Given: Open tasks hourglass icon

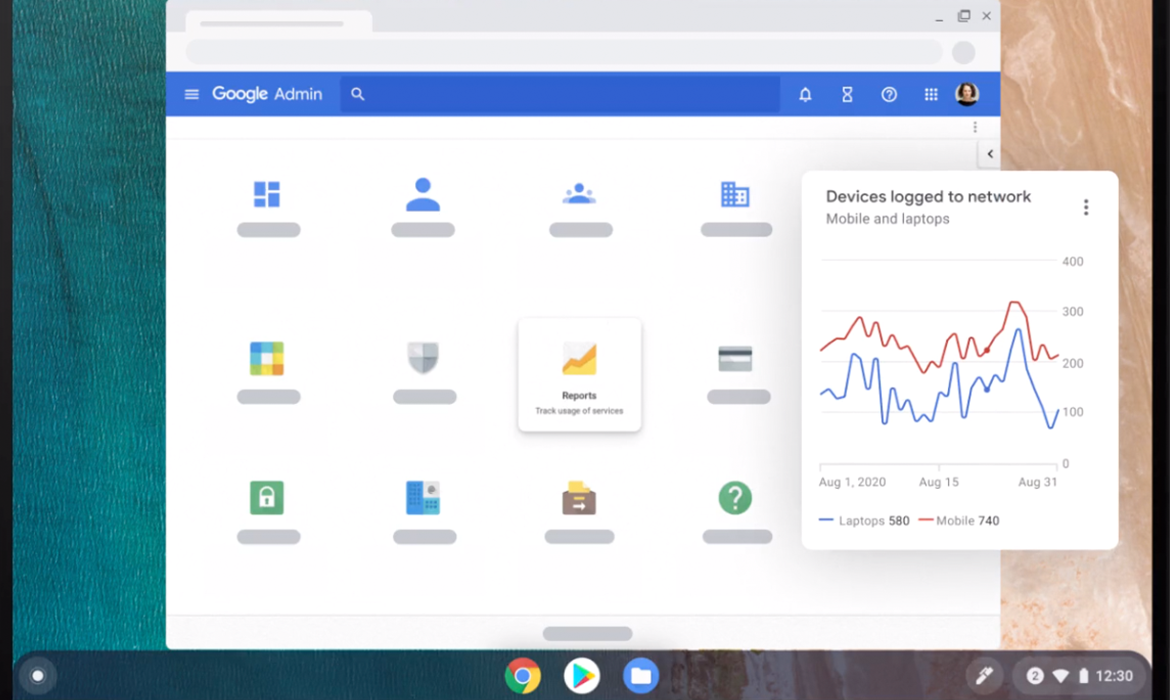Looking at the screenshot, I should (x=847, y=94).
